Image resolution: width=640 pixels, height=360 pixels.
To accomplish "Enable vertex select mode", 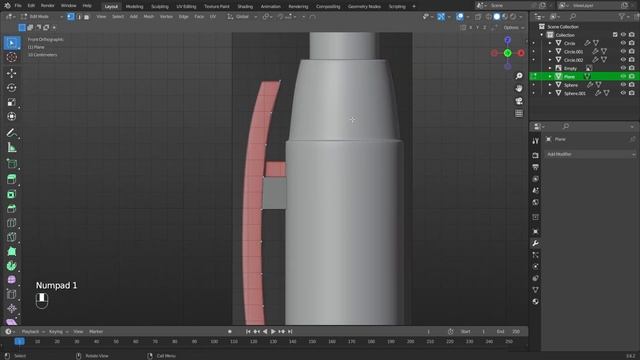I will click(x=71, y=17).
